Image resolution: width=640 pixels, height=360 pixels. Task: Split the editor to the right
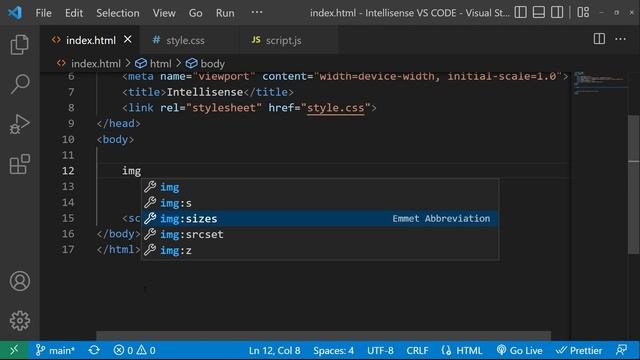click(599, 39)
